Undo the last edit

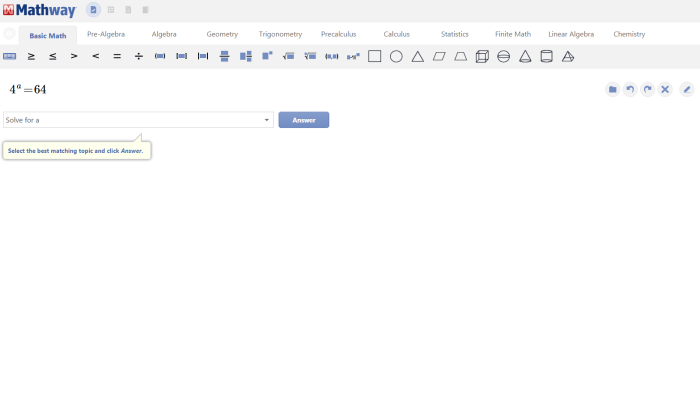tap(630, 89)
